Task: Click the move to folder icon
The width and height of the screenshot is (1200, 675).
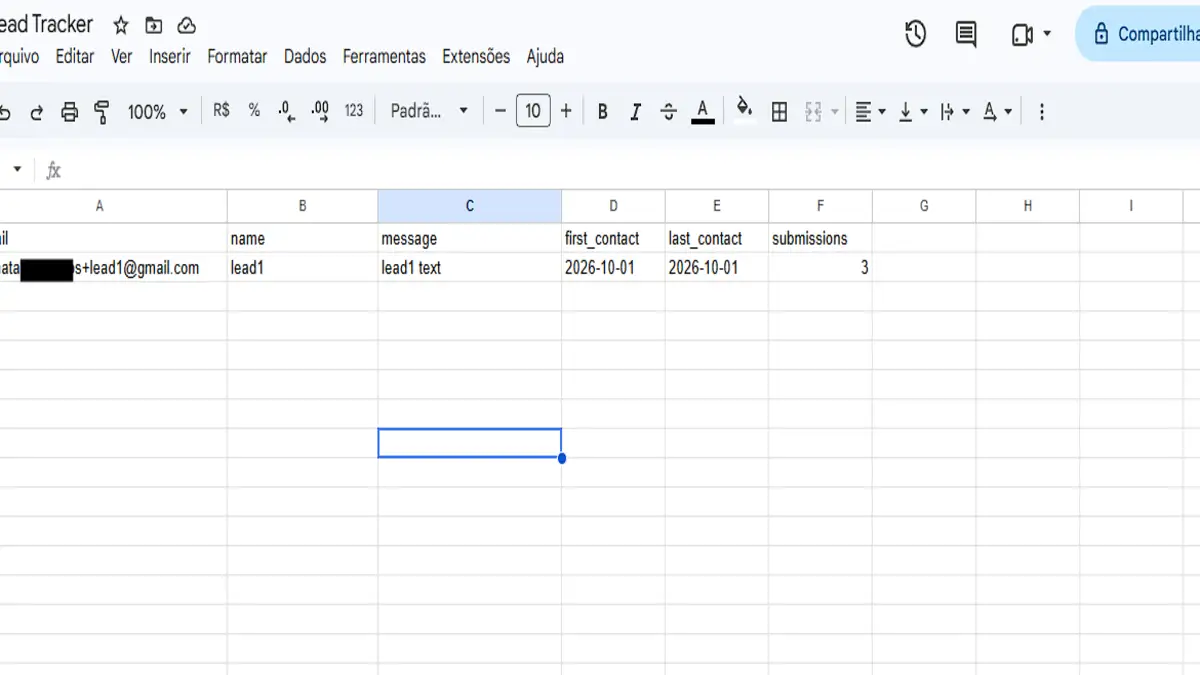Action: coord(153,26)
